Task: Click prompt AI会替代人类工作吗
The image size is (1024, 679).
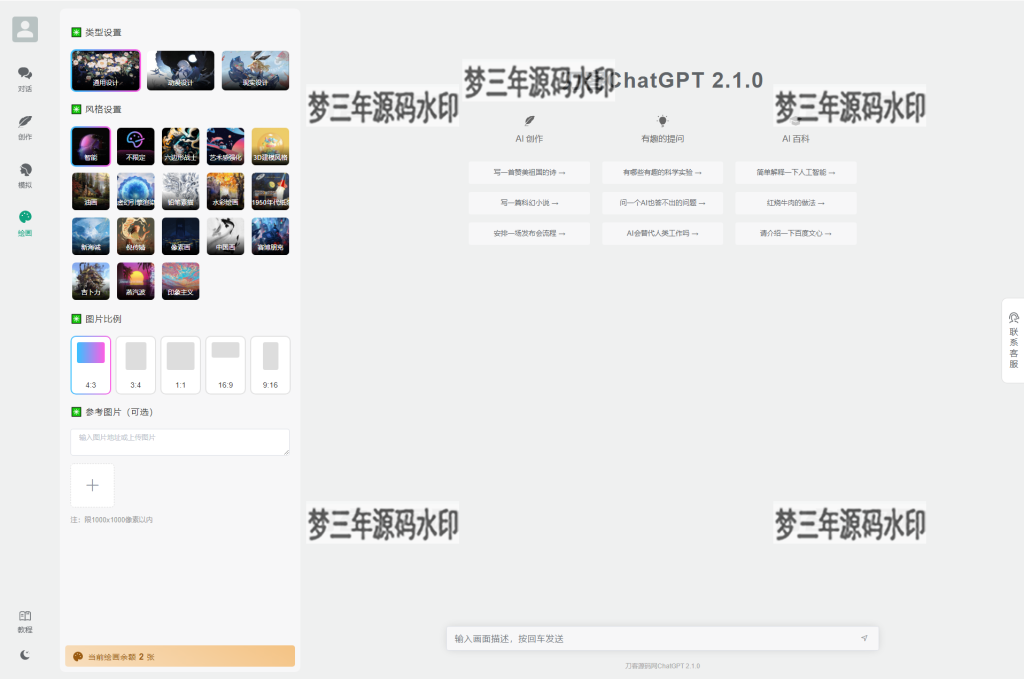Action: [662, 233]
